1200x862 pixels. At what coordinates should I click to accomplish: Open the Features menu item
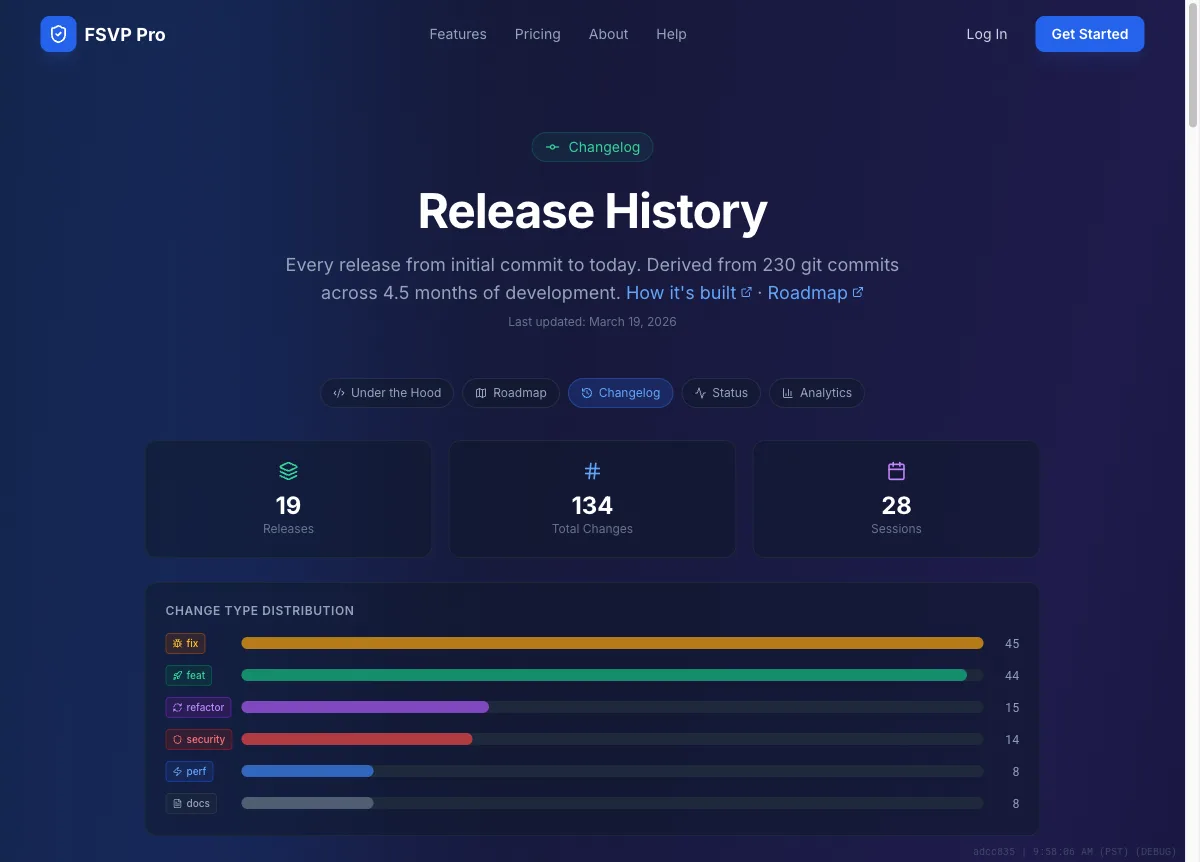pos(457,34)
